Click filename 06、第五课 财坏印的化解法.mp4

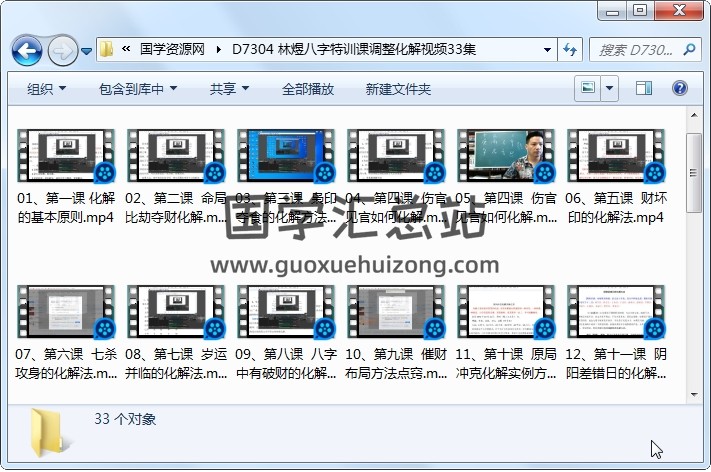tap(616, 208)
